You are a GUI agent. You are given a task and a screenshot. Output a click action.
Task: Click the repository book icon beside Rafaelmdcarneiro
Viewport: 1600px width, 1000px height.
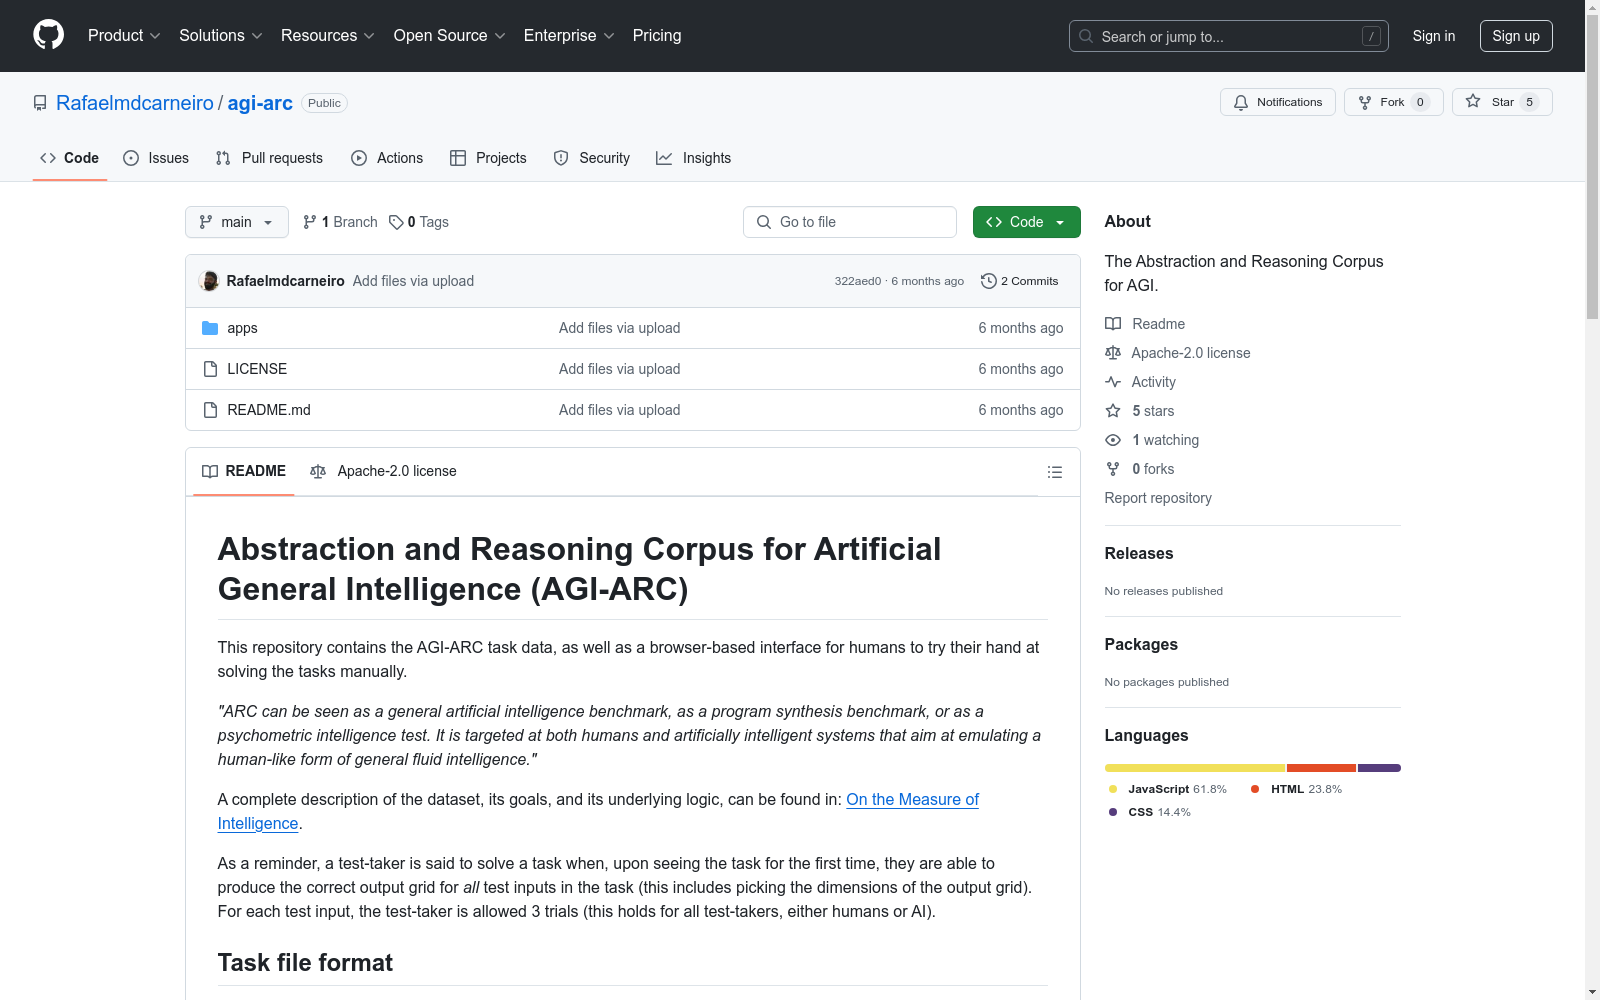click(x=40, y=103)
